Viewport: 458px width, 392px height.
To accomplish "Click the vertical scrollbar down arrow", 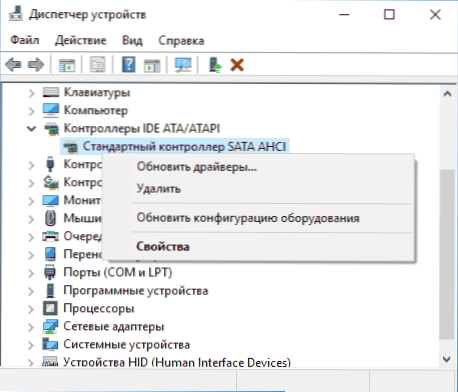I will [447, 359].
